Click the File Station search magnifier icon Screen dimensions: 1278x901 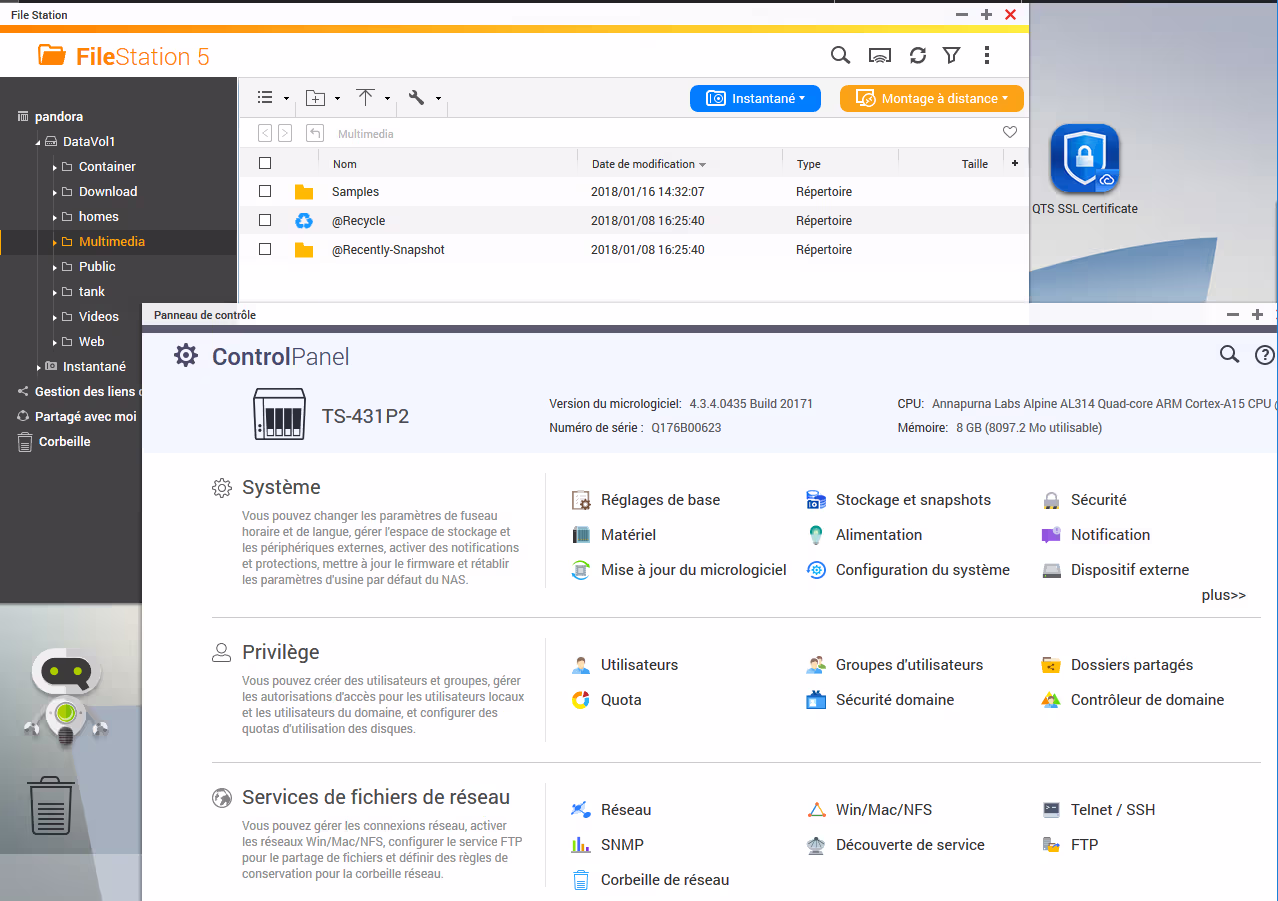click(840, 56)
